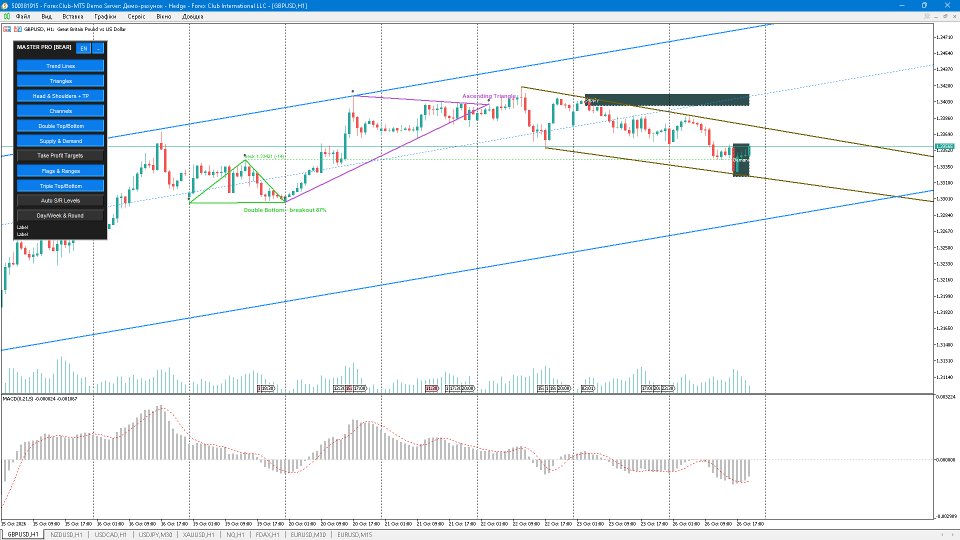The height and width of the screenshot is (540, 960).
Task: Toggle Head & Shoulders + TP detection
Action: coord(61,96)
